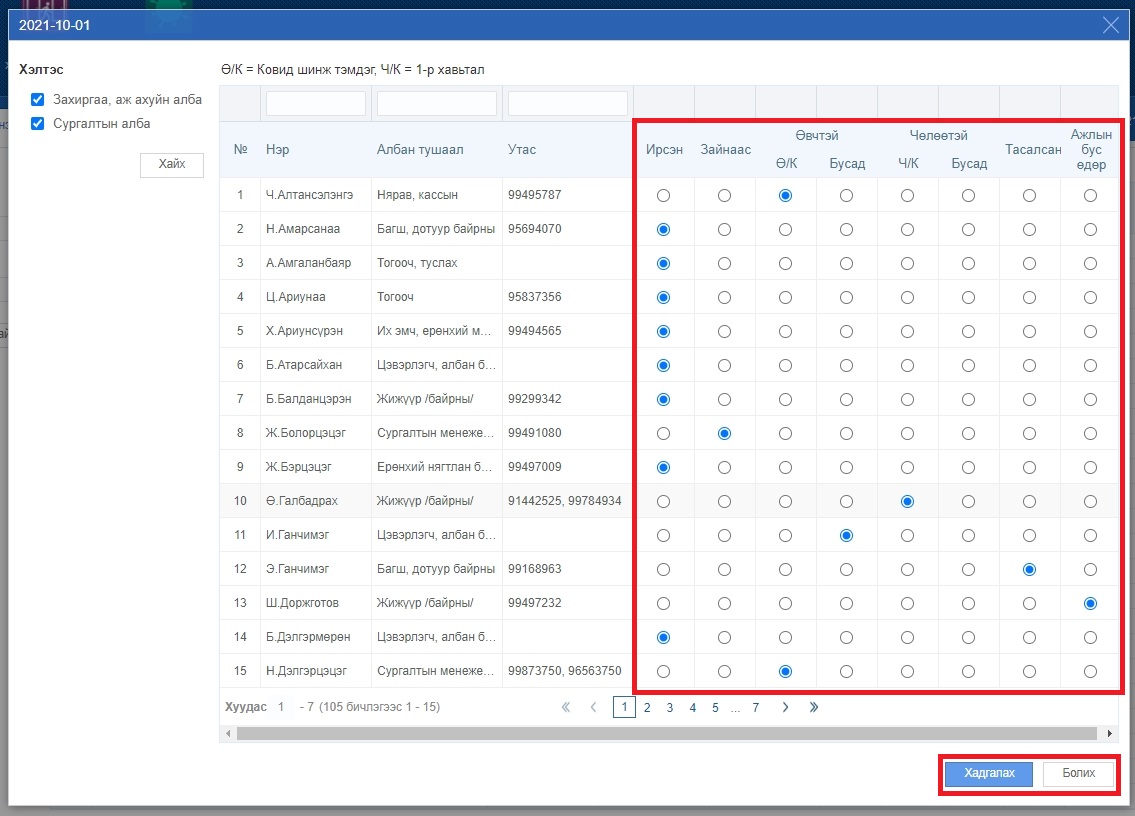The image size is (1135, 816).
Task: Jump to last page using double-right chevron
Action: click(814, 707)
